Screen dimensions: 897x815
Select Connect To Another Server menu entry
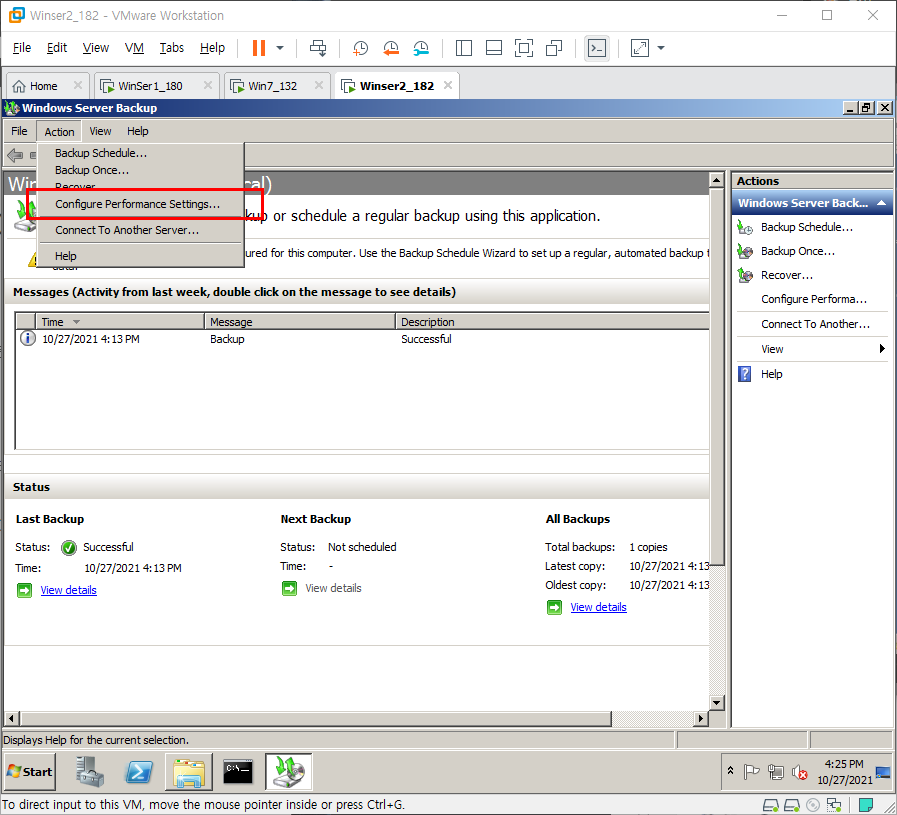pos(141,230)
